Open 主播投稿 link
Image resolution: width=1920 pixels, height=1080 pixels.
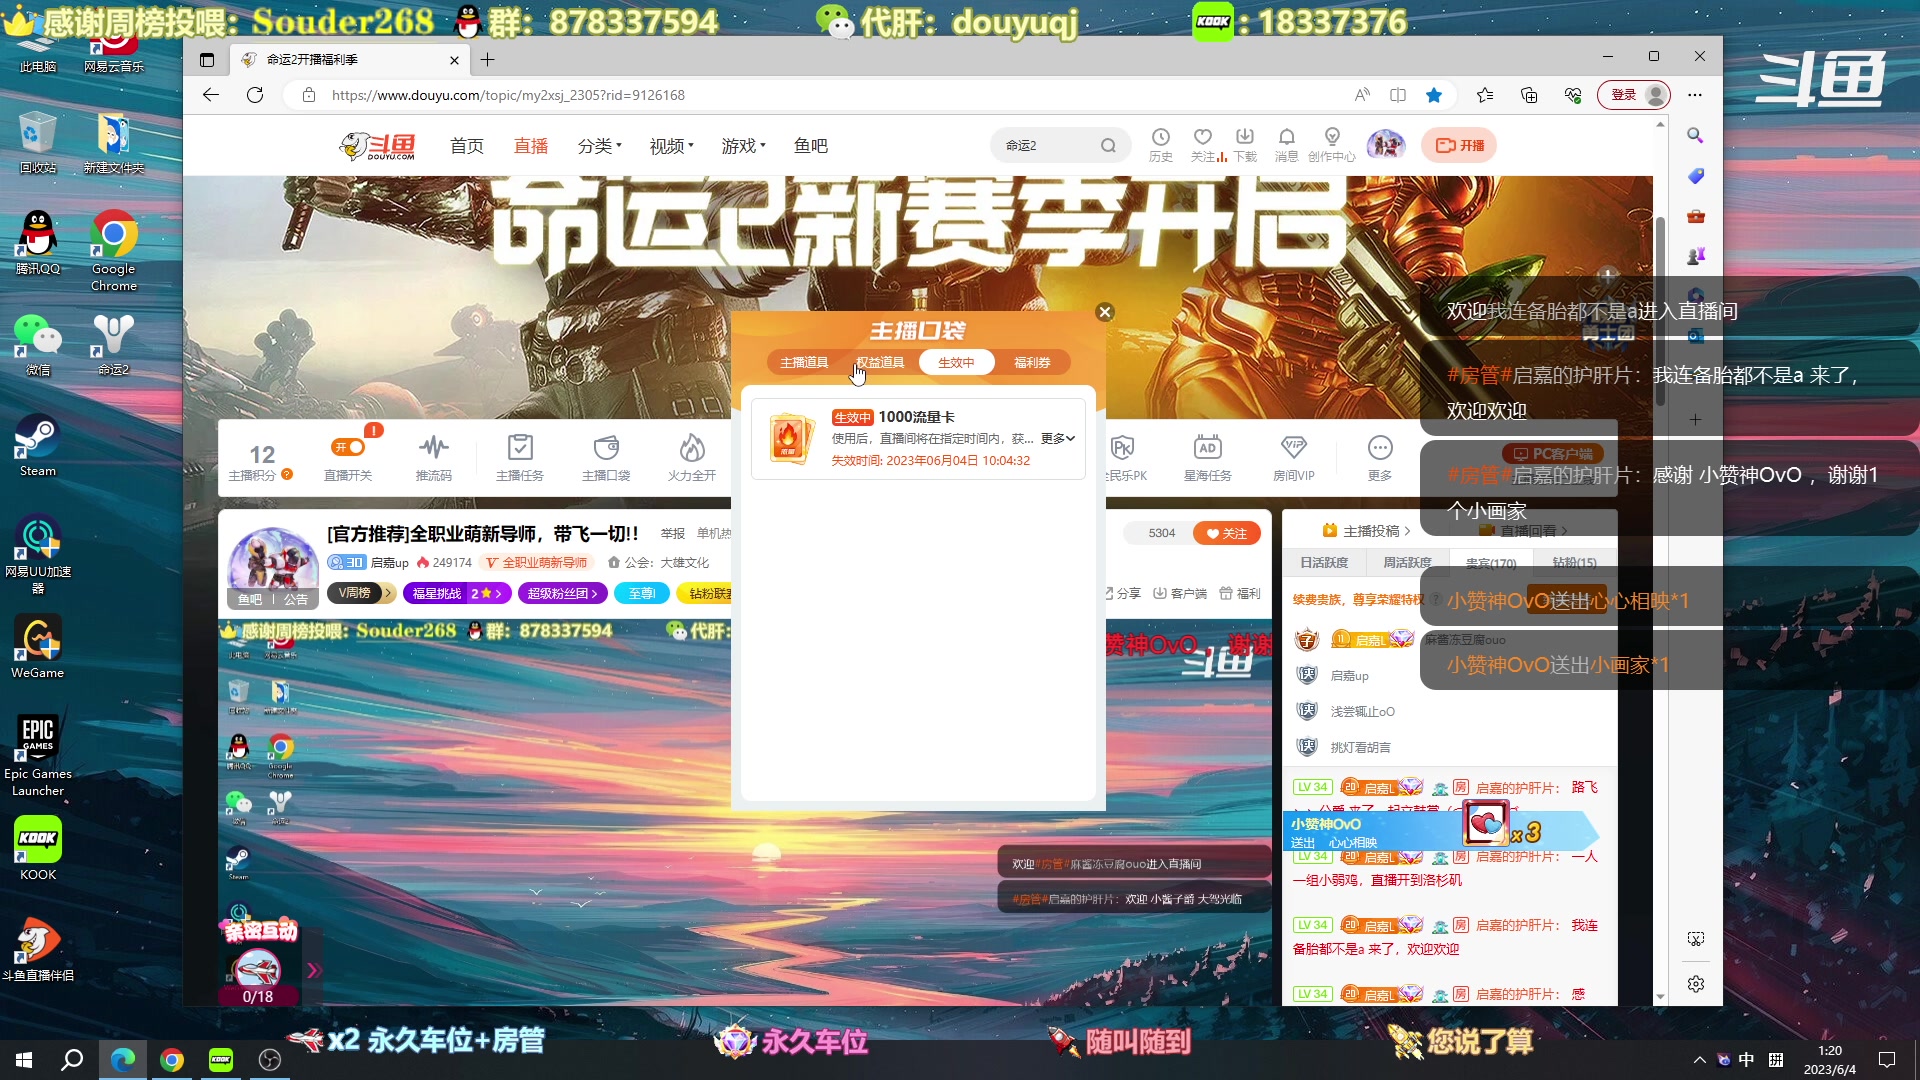(x=1366, y=531)
